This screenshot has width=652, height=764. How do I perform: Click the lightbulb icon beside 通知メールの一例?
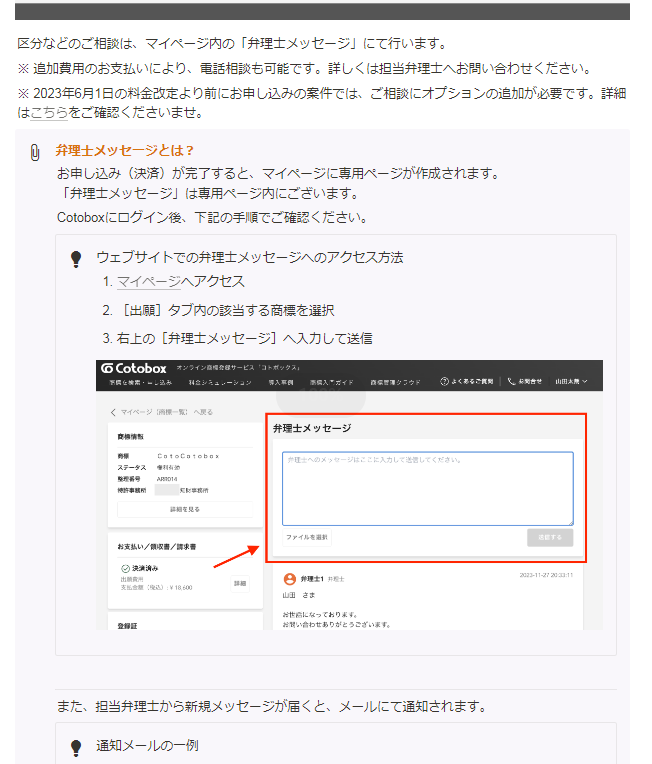click(x=76, y=747)
